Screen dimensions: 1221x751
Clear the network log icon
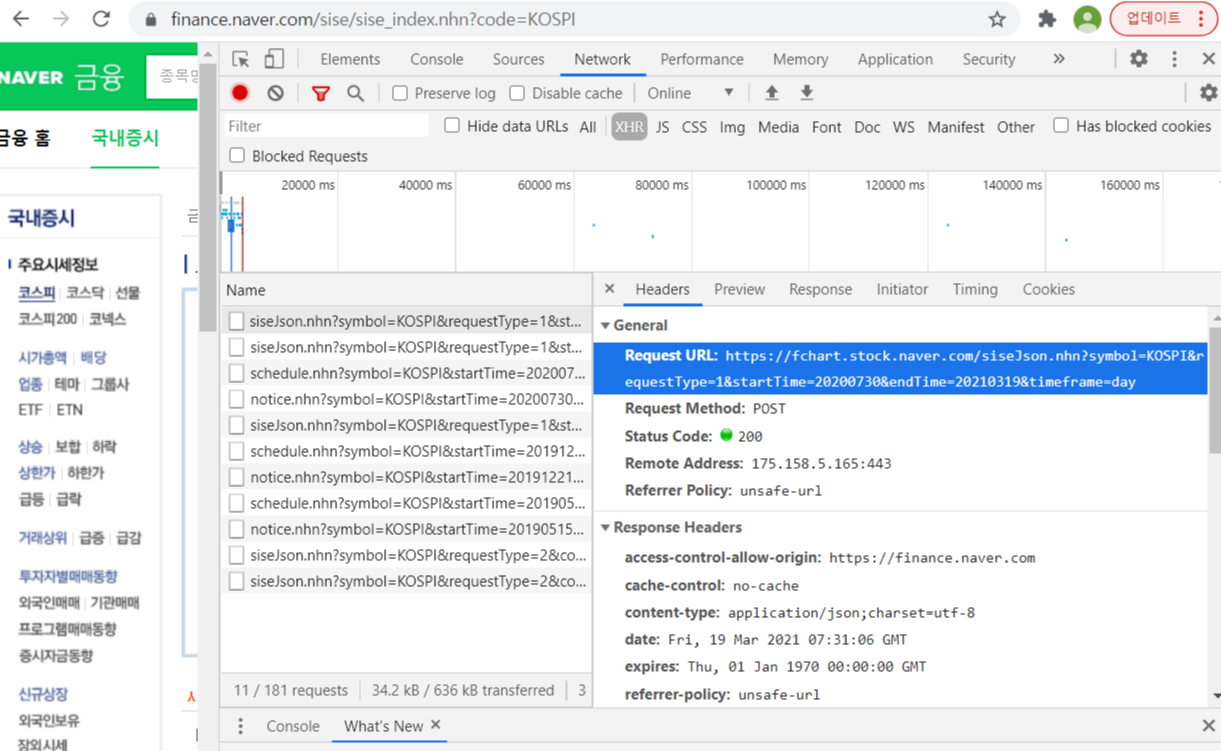point(275,93)
